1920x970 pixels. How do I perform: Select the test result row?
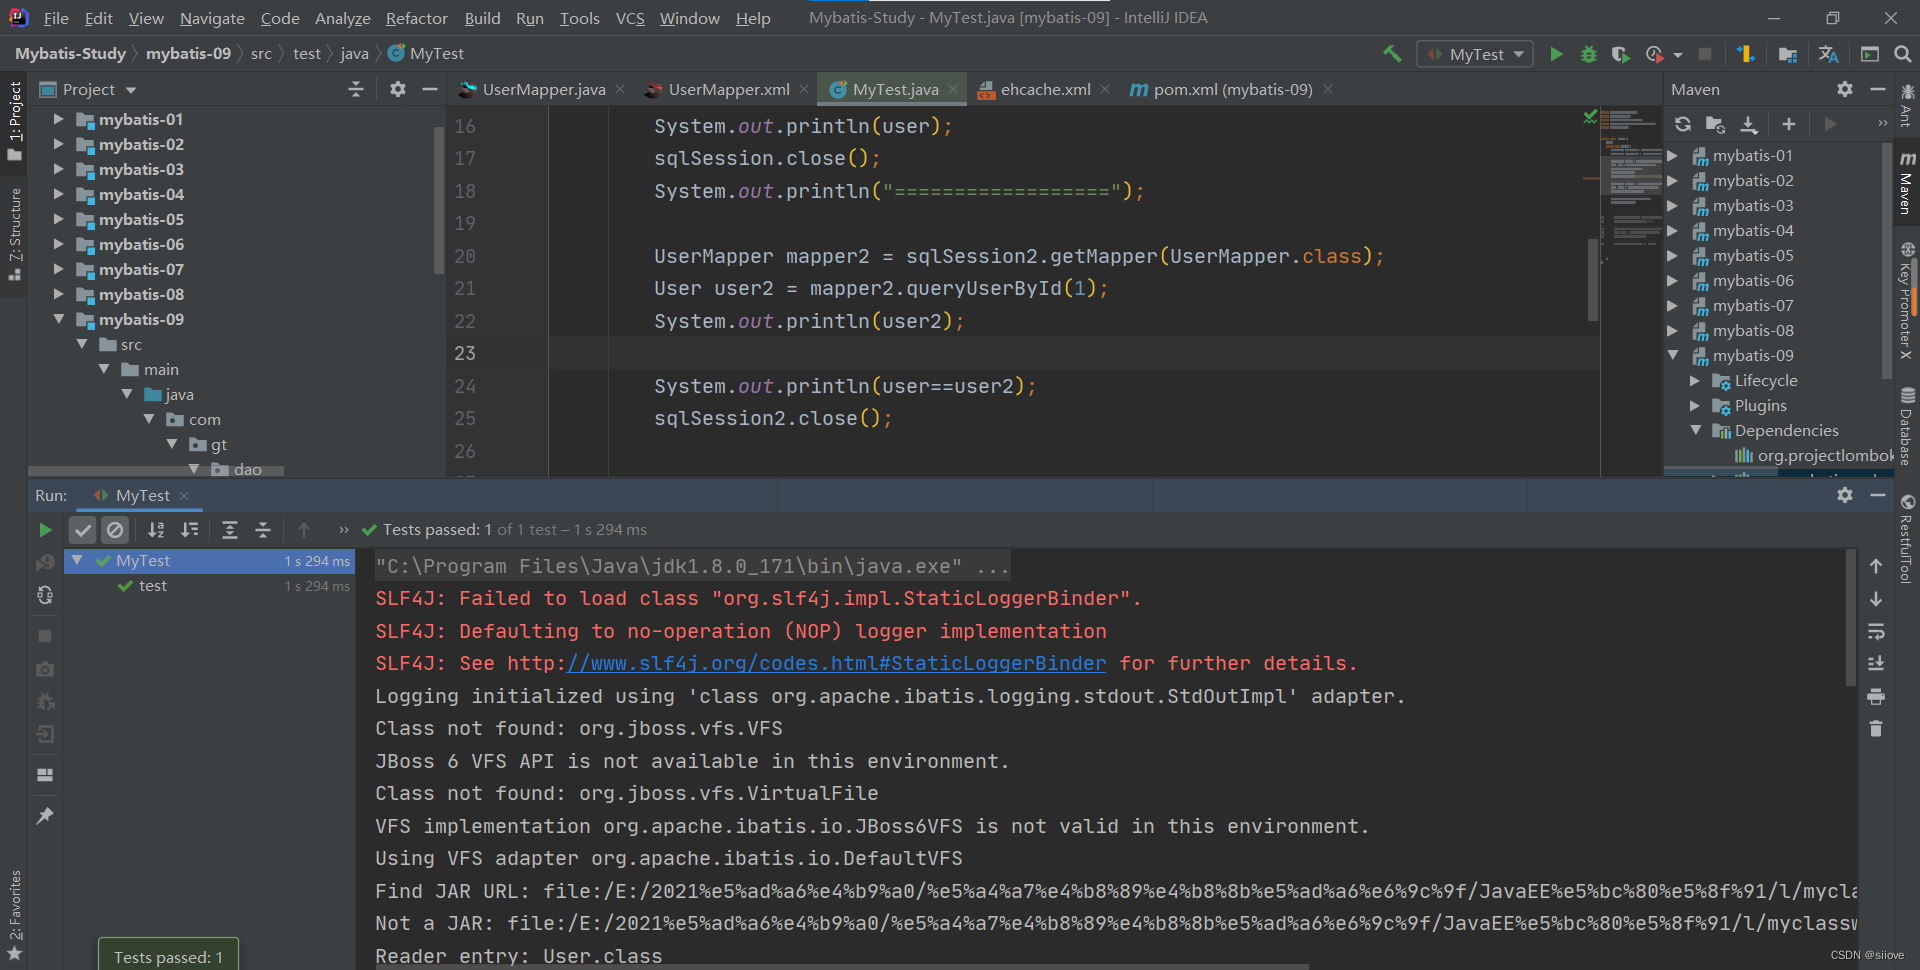click(x=209, y=586)
